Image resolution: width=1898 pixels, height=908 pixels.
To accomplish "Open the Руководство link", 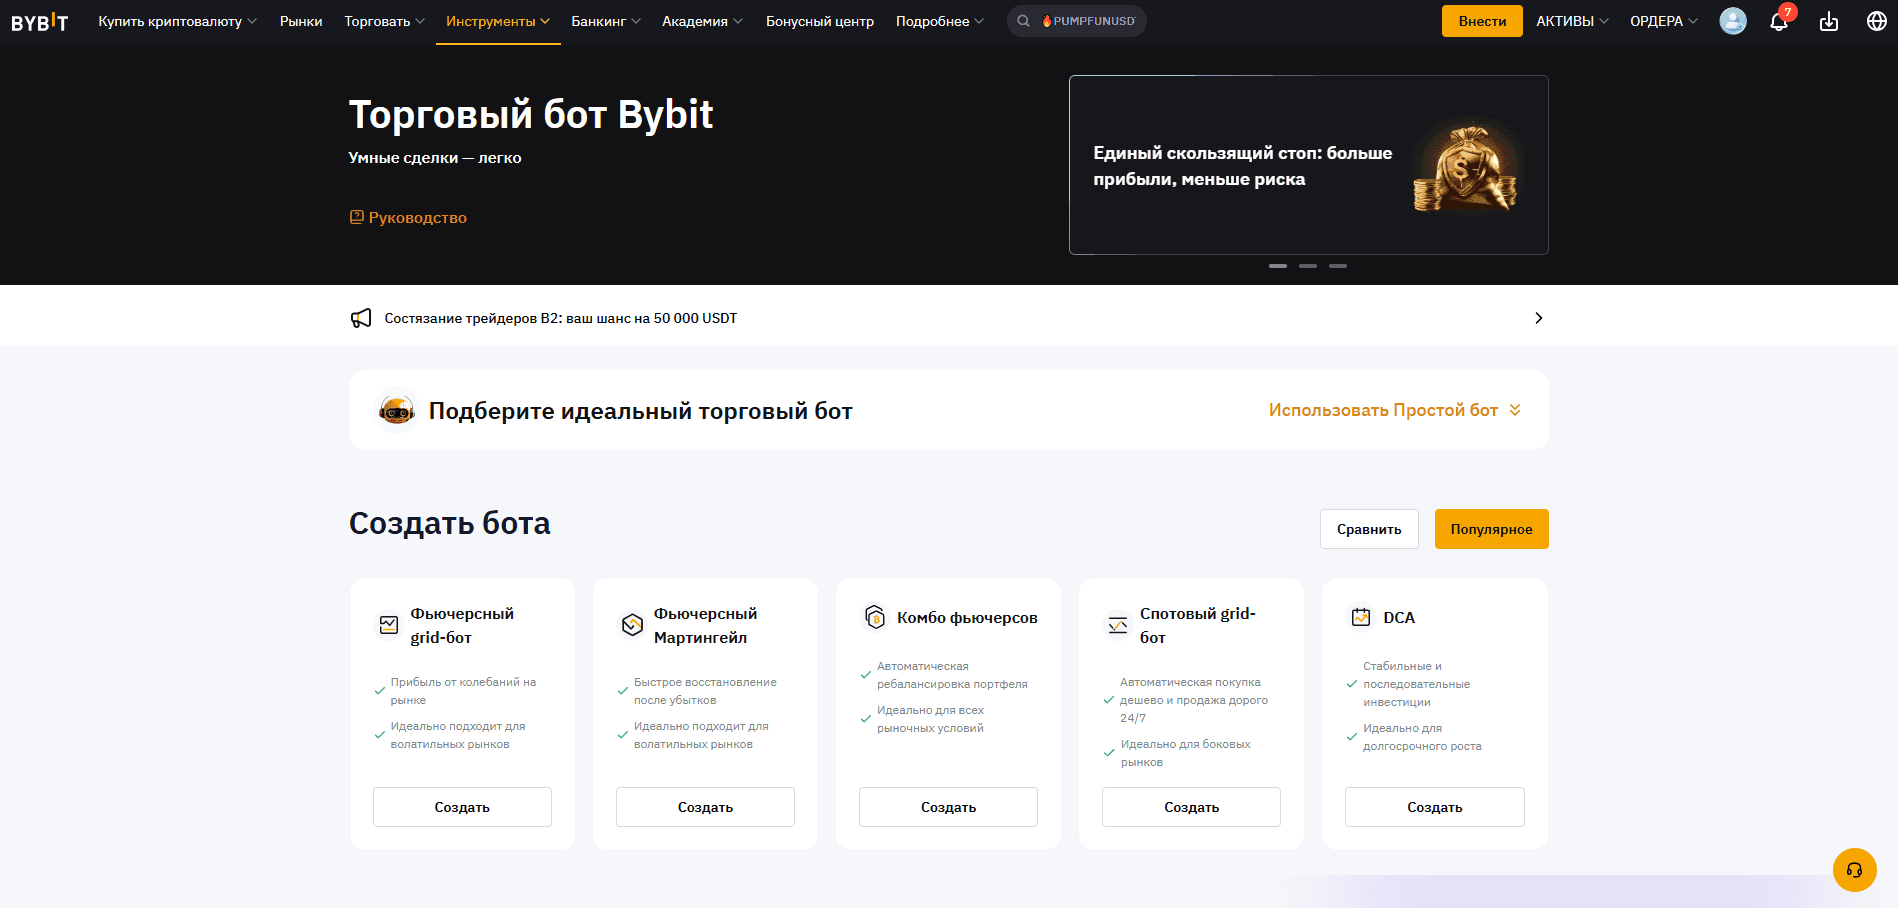I will click(x=408, y=217).
